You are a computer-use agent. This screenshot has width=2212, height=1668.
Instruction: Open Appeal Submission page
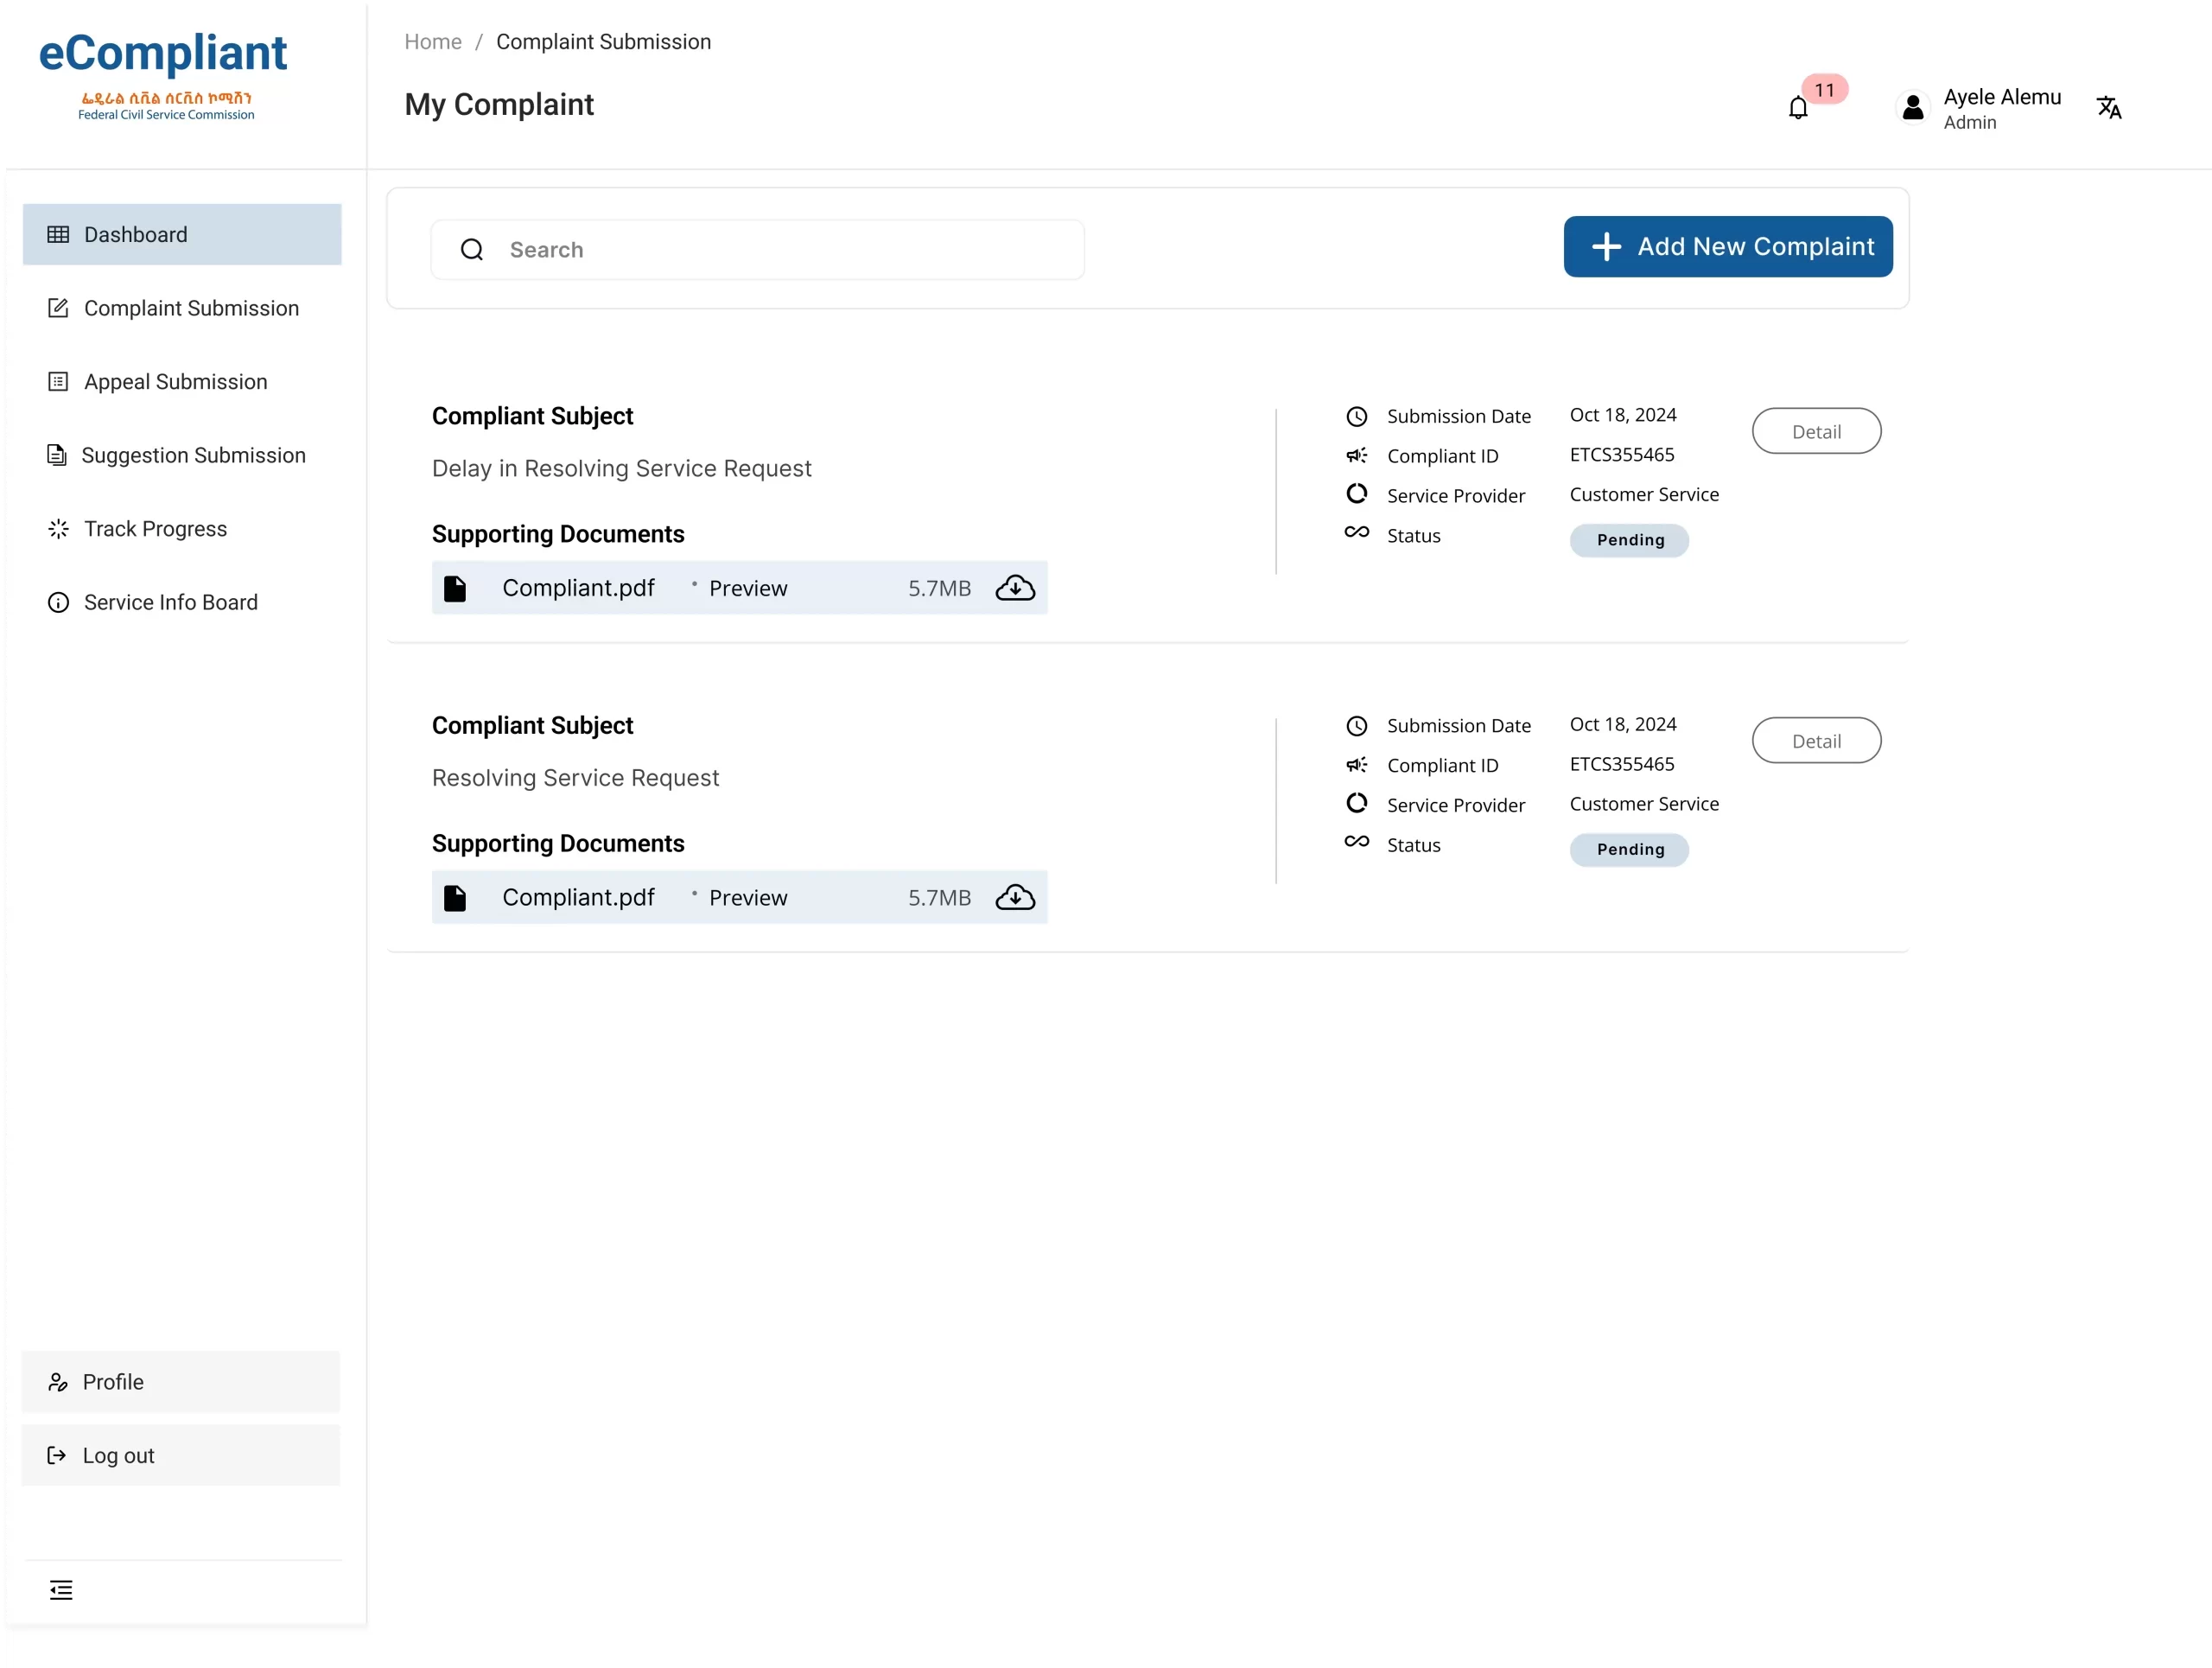(175, 382)
